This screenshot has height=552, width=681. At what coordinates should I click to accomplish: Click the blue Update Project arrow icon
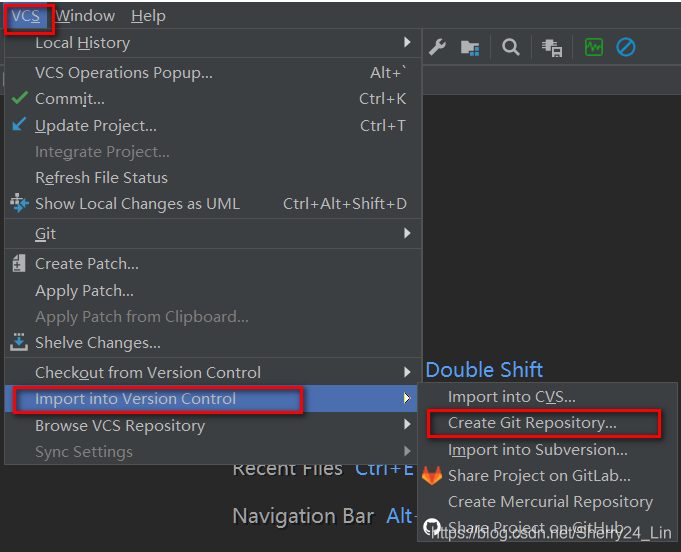(19, 125)
